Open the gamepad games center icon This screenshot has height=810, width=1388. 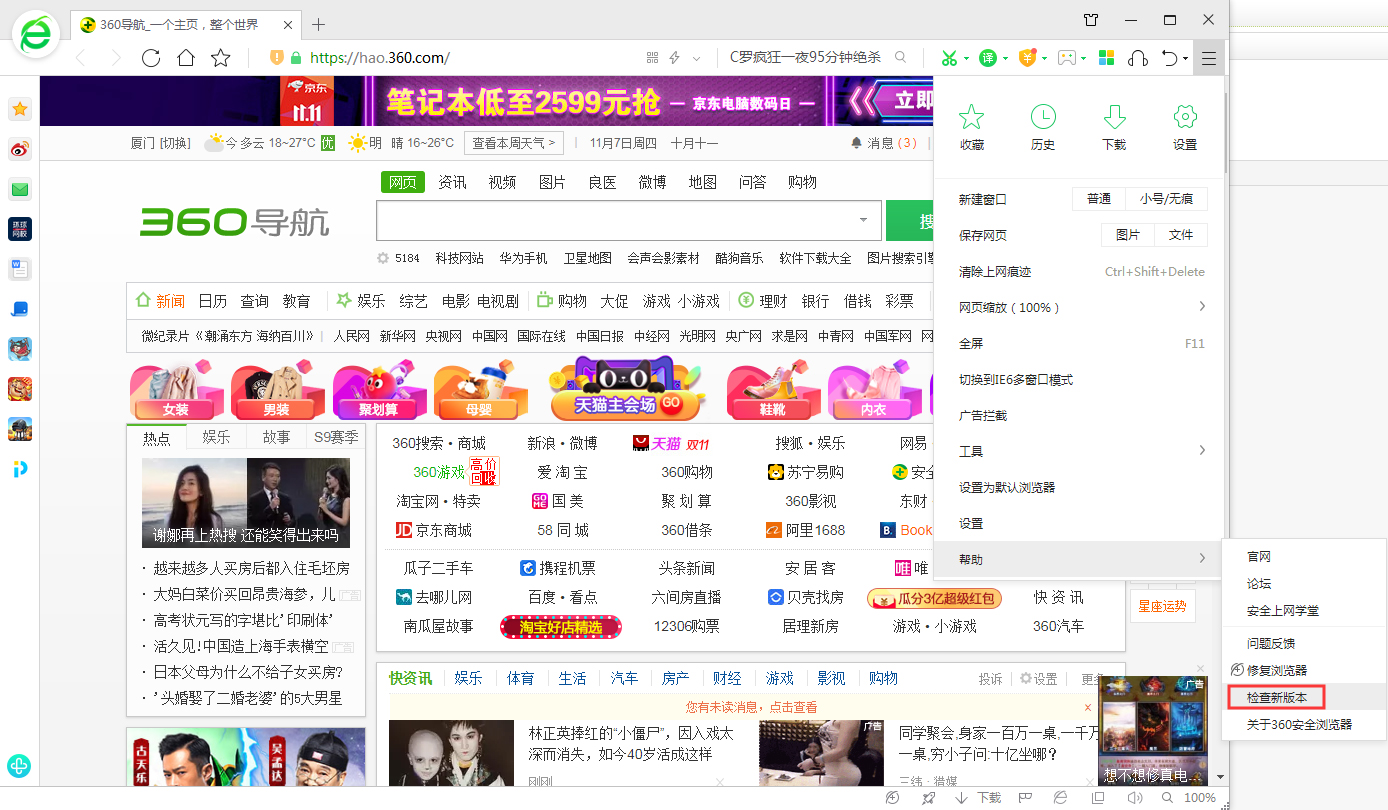pyautogui.click(x=1066, y=57)
